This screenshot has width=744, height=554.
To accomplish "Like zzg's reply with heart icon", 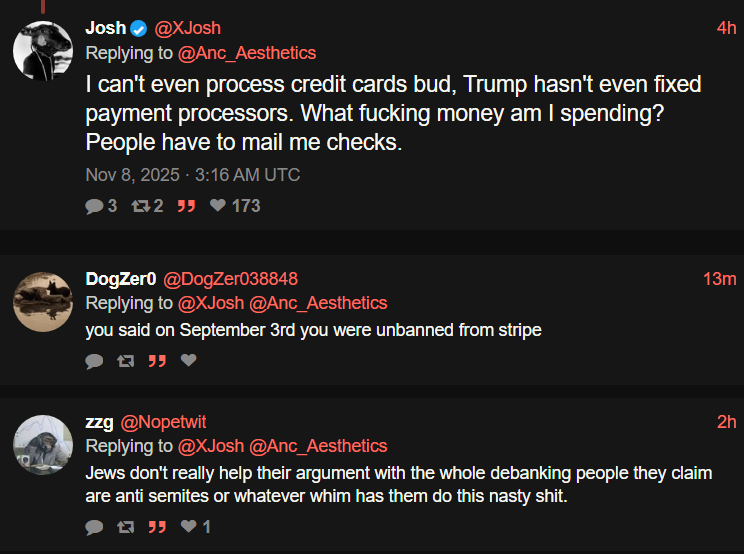I will [x=188, y=526].
